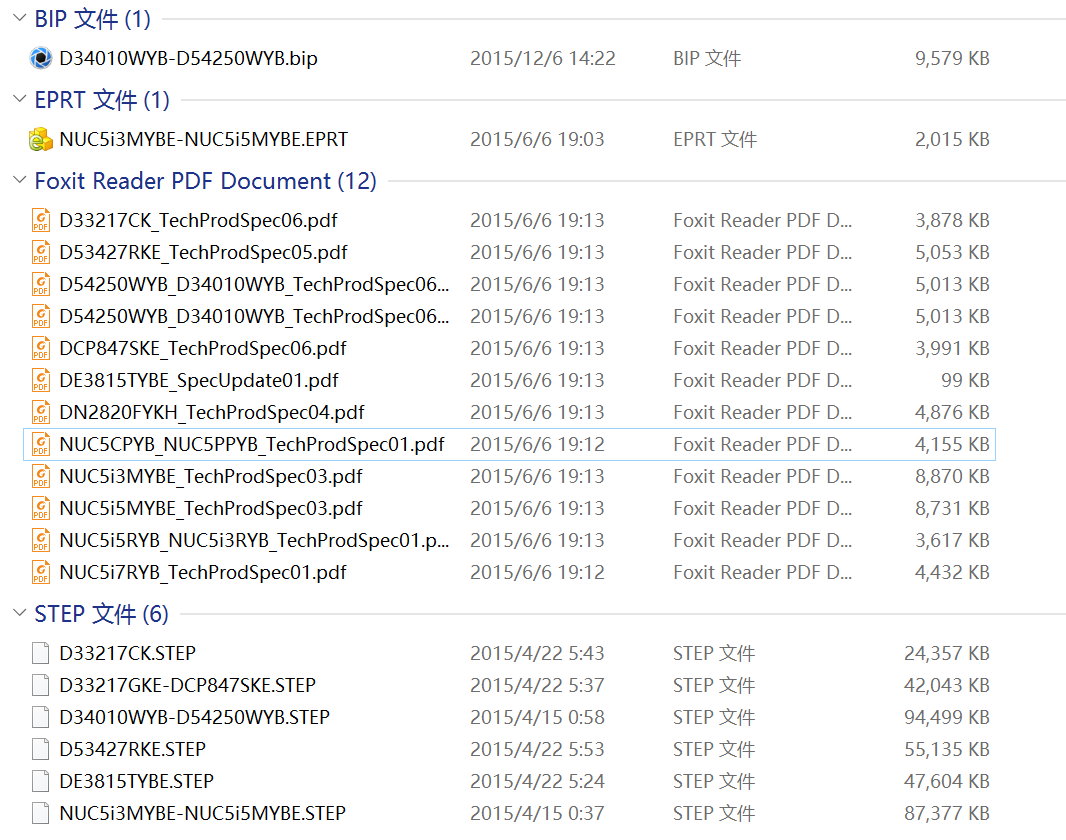
Task: Click the Foxit Reader PDF Document (12) header
Action: (x=205, y=181)
